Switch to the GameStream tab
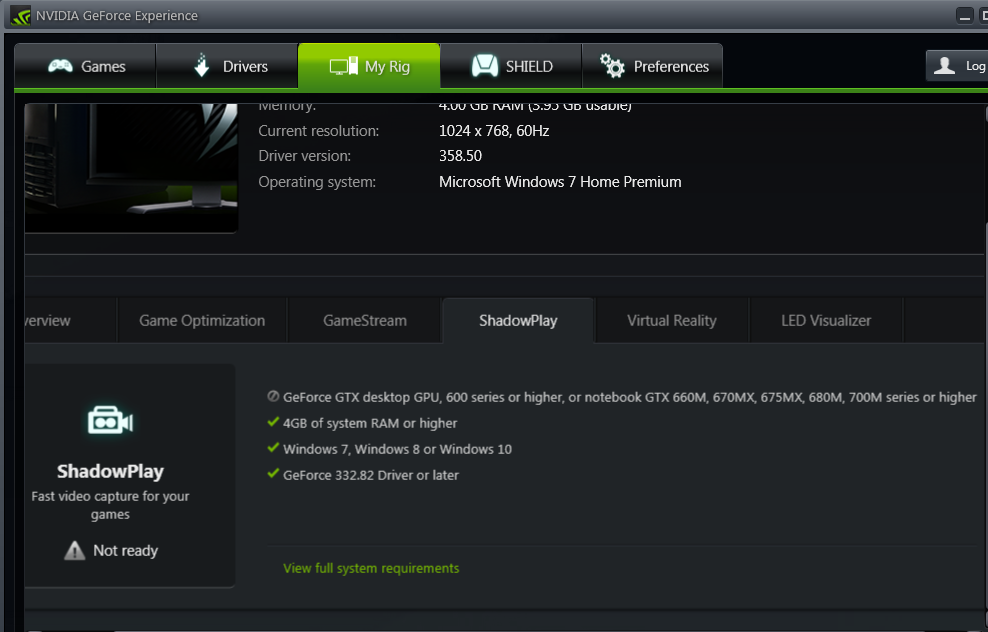The height and width of the screenshot is (632, 988). [x=365, y=321]
